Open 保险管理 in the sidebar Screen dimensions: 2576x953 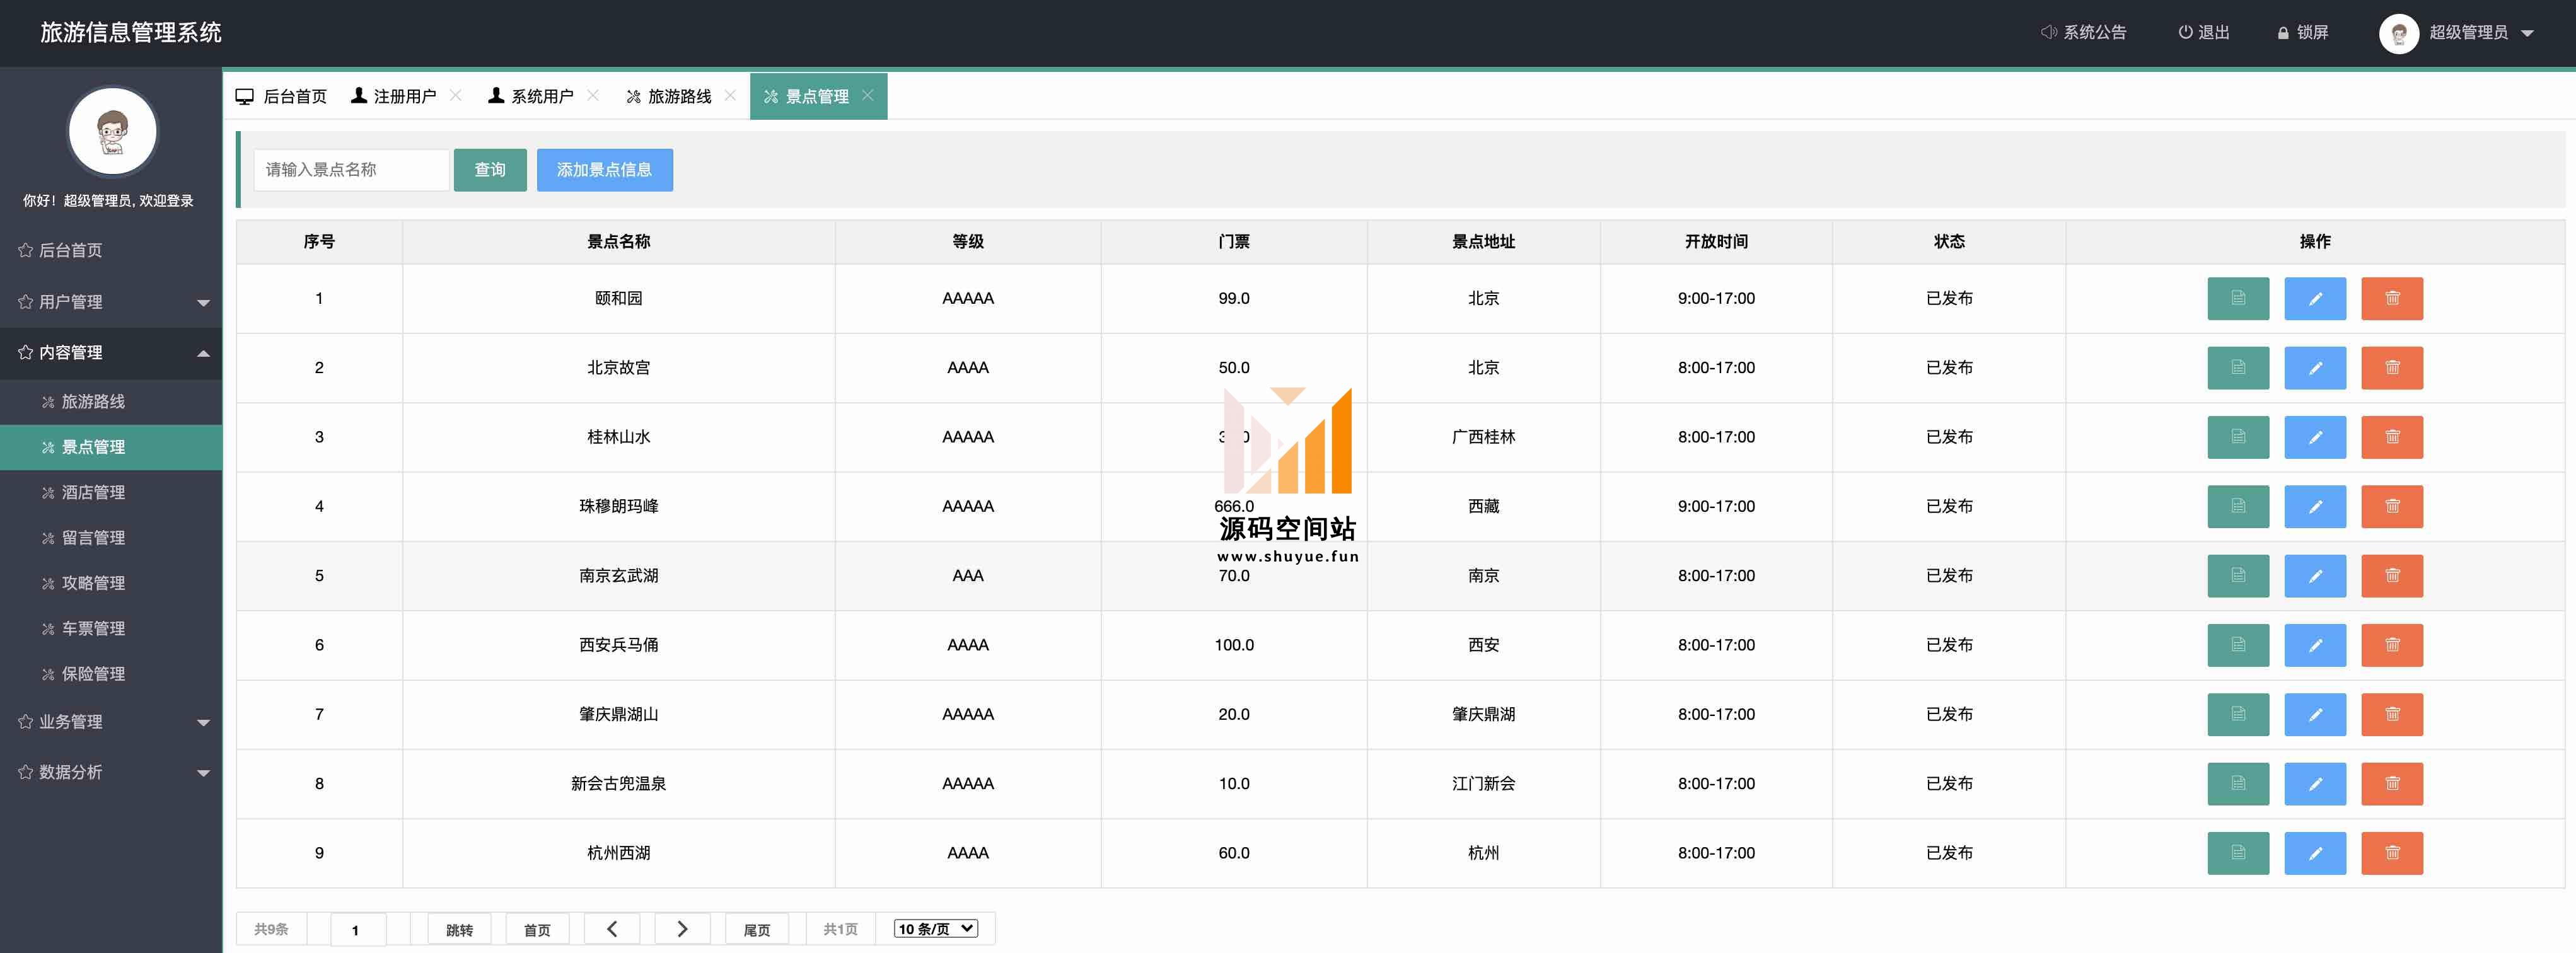tap(111, 674)
